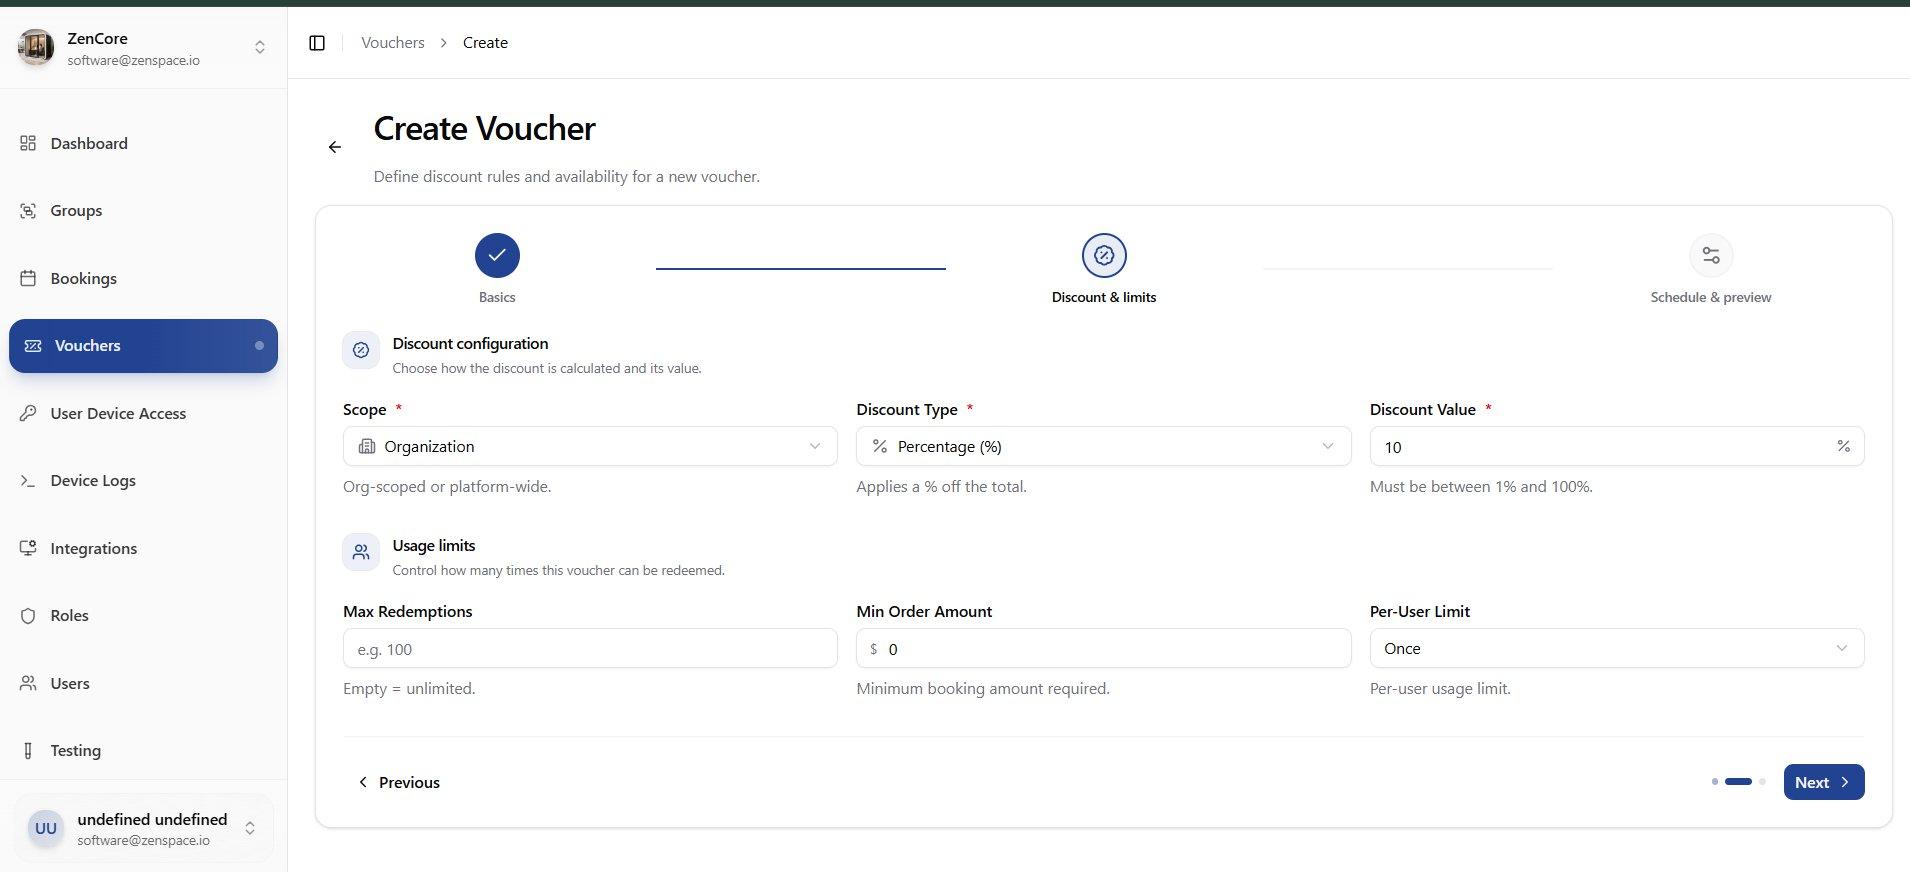Click the Roles shield icon
Viewport: 1910px width, 872px height.
pyautogui.click(x=28, y=616)
